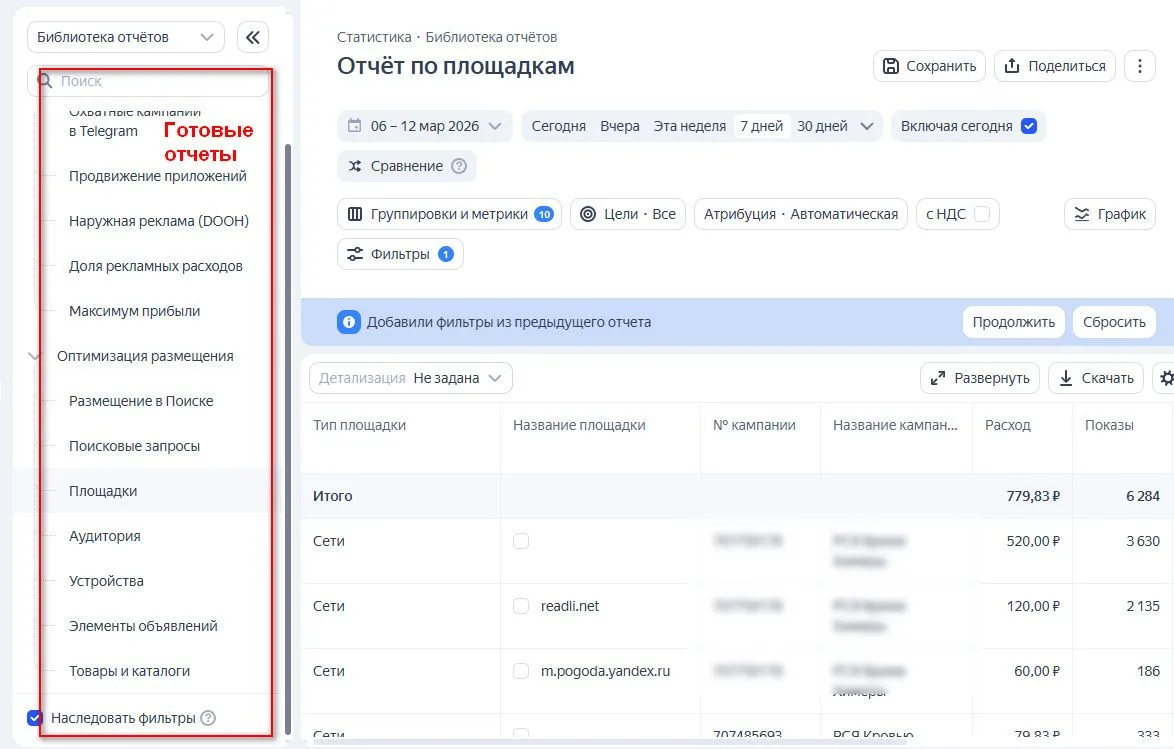Open the Атрибуция · Автоматическая selector
Screen dimensions: 1174x749
pos(800,214)
